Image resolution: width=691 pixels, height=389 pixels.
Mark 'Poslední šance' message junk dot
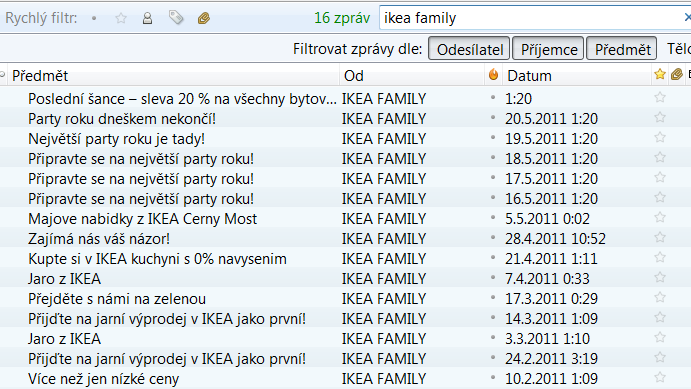tap(493, 97)
